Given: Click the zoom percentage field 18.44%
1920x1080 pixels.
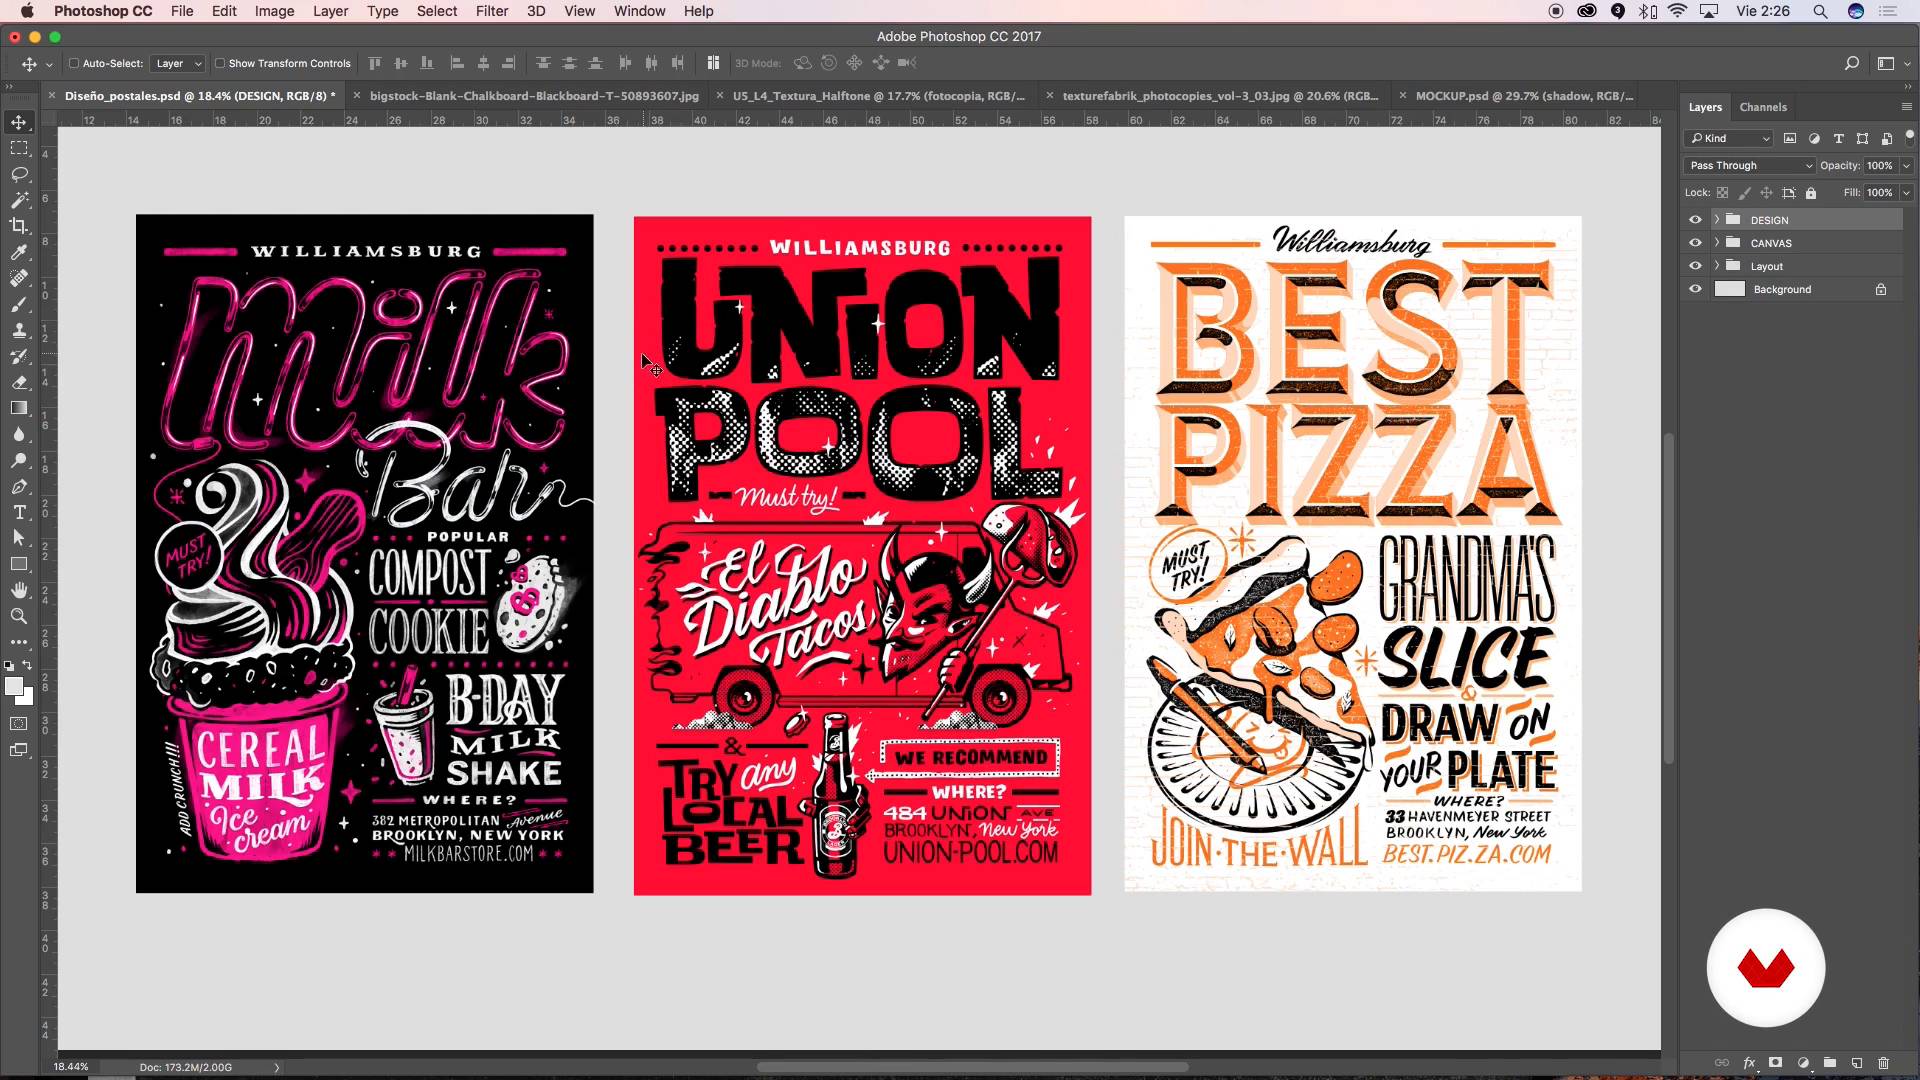Looking at the screenshot, I should tap(71, 1067).
